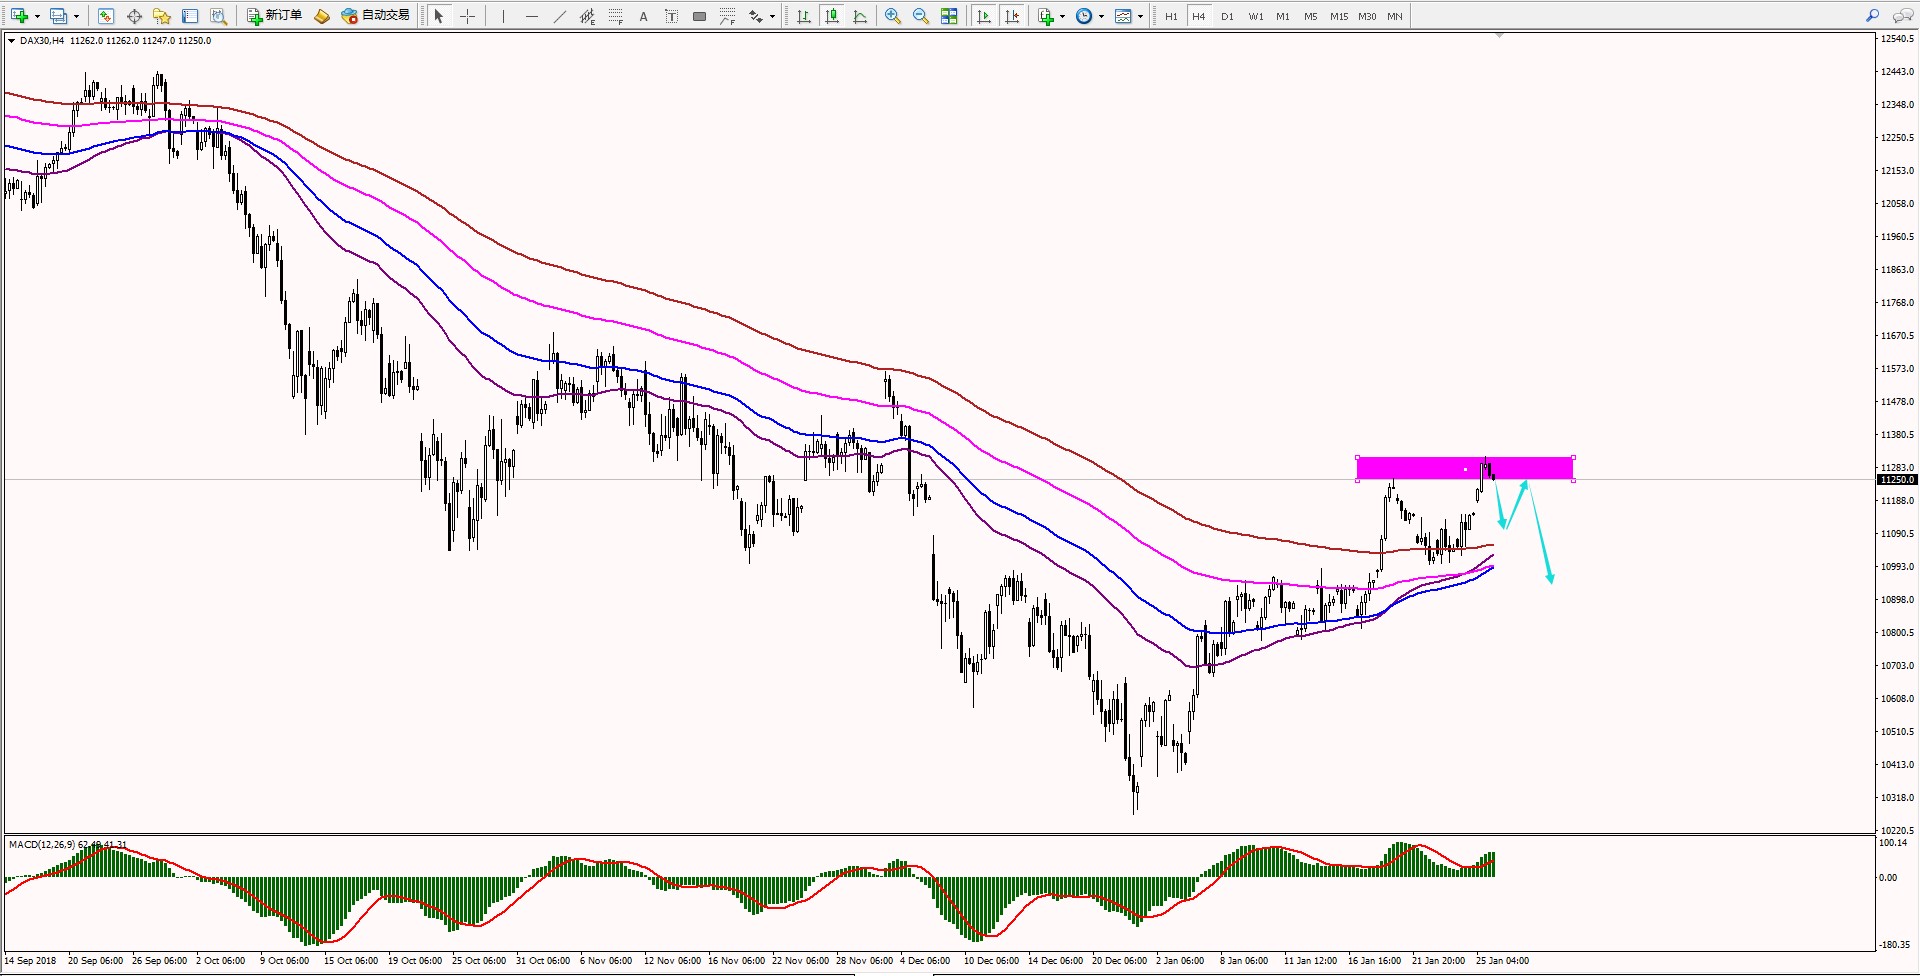Switch to the D1 timeframe
This screenshot has height=976, width=1920.
tap(1227, 16)
